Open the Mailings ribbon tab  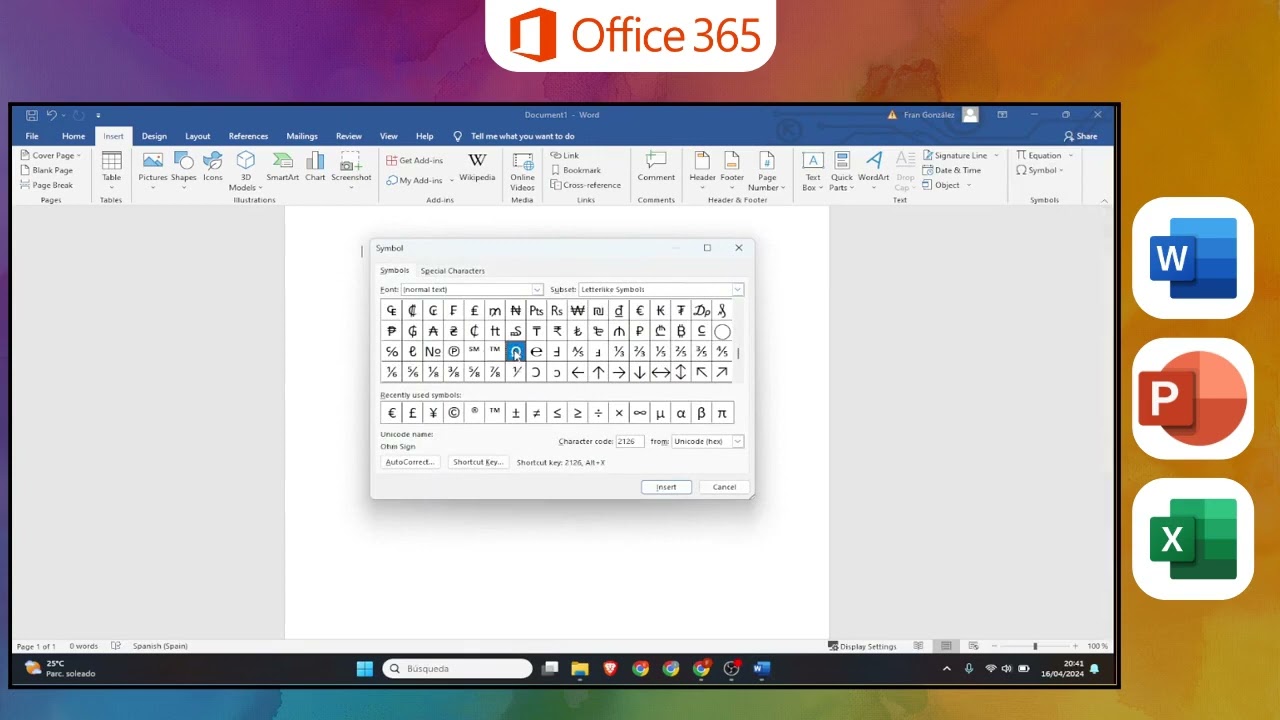[302, 136]
